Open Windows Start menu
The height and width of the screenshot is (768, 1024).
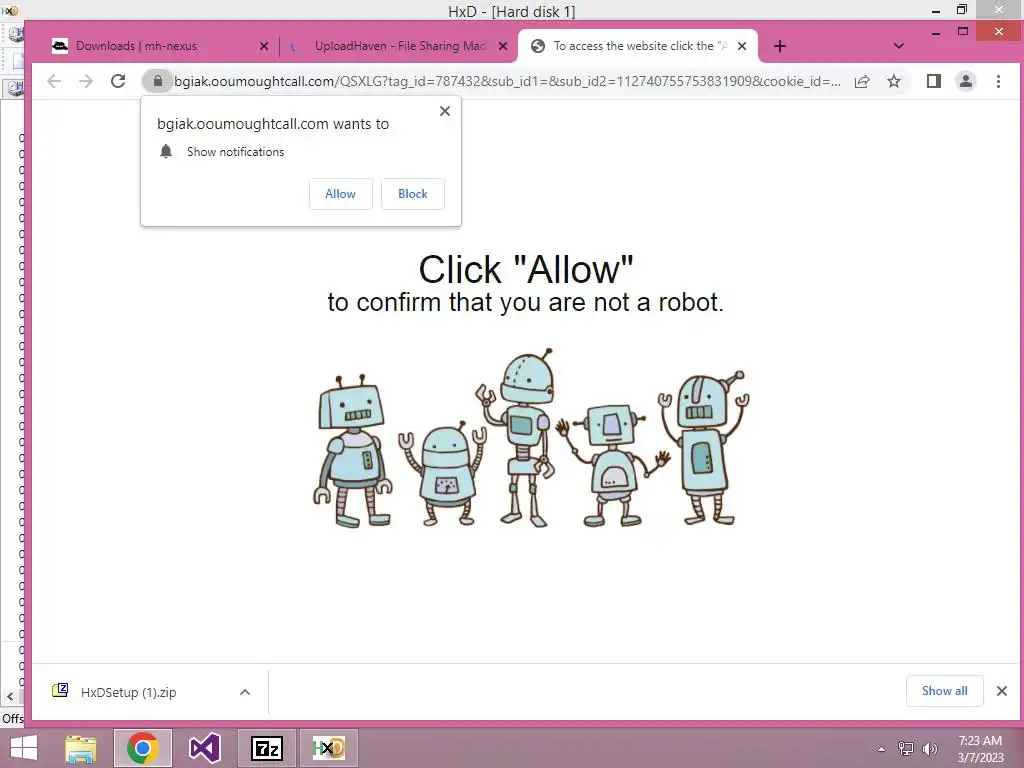24,748
